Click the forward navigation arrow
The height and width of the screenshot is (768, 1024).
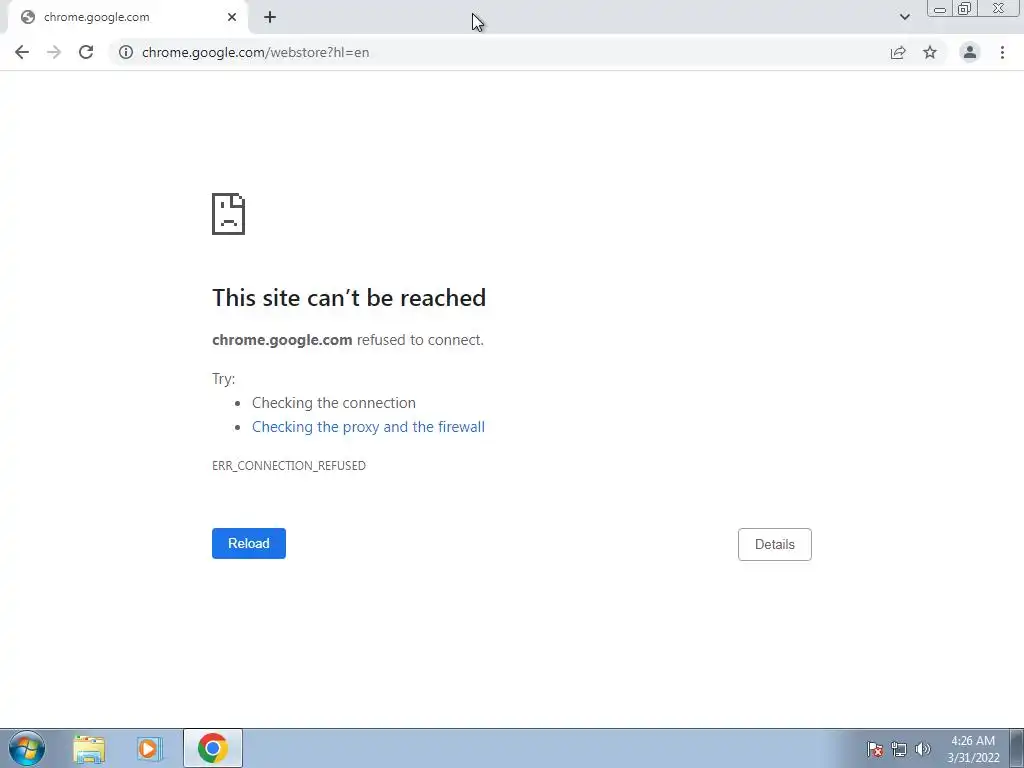pyautogui.click(x=54, y=52)
